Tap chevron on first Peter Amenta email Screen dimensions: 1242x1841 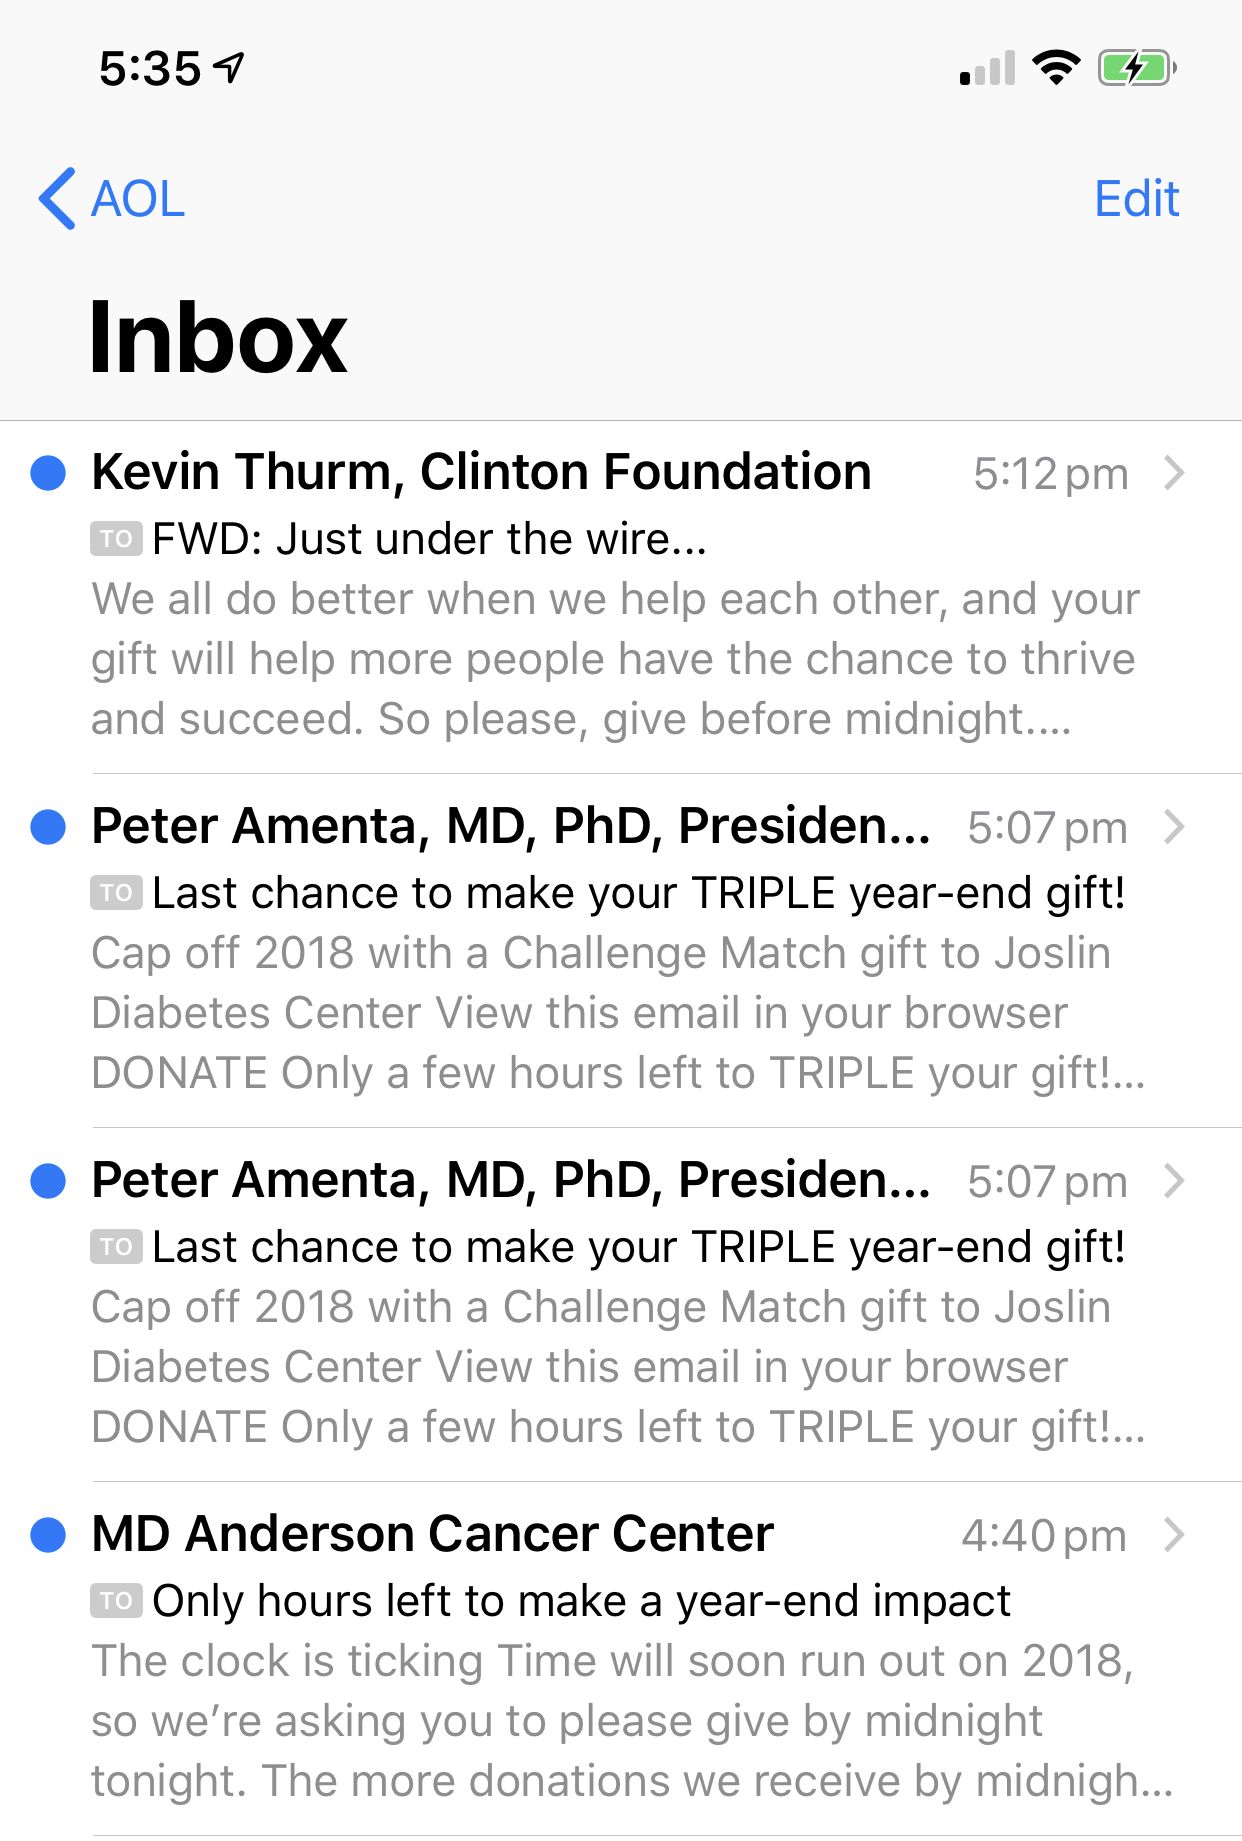(1175, 827)
